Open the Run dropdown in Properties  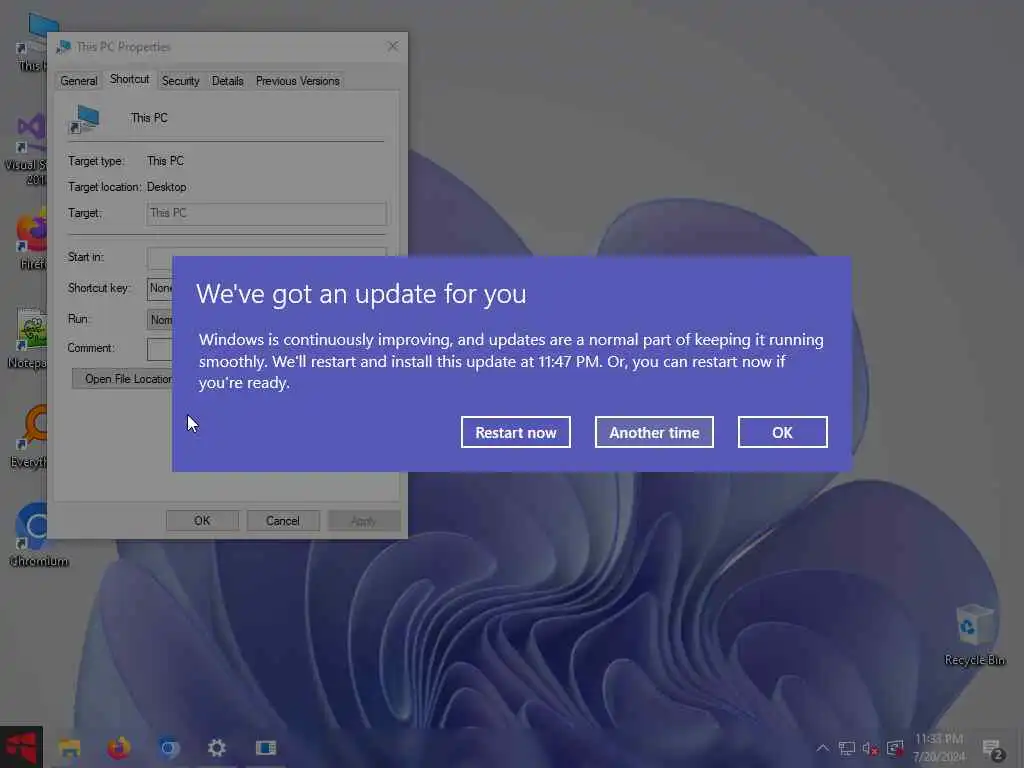(160, 319)
